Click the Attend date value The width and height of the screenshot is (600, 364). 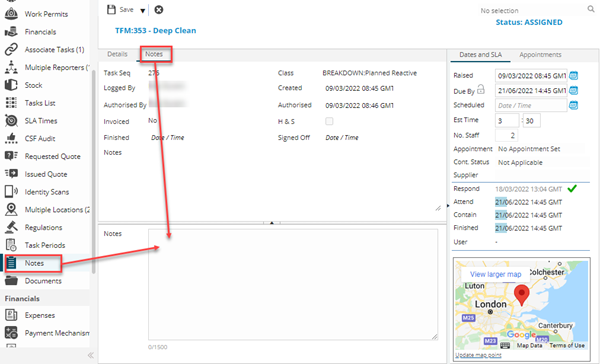pyautogui.click(x=528, y=202)
